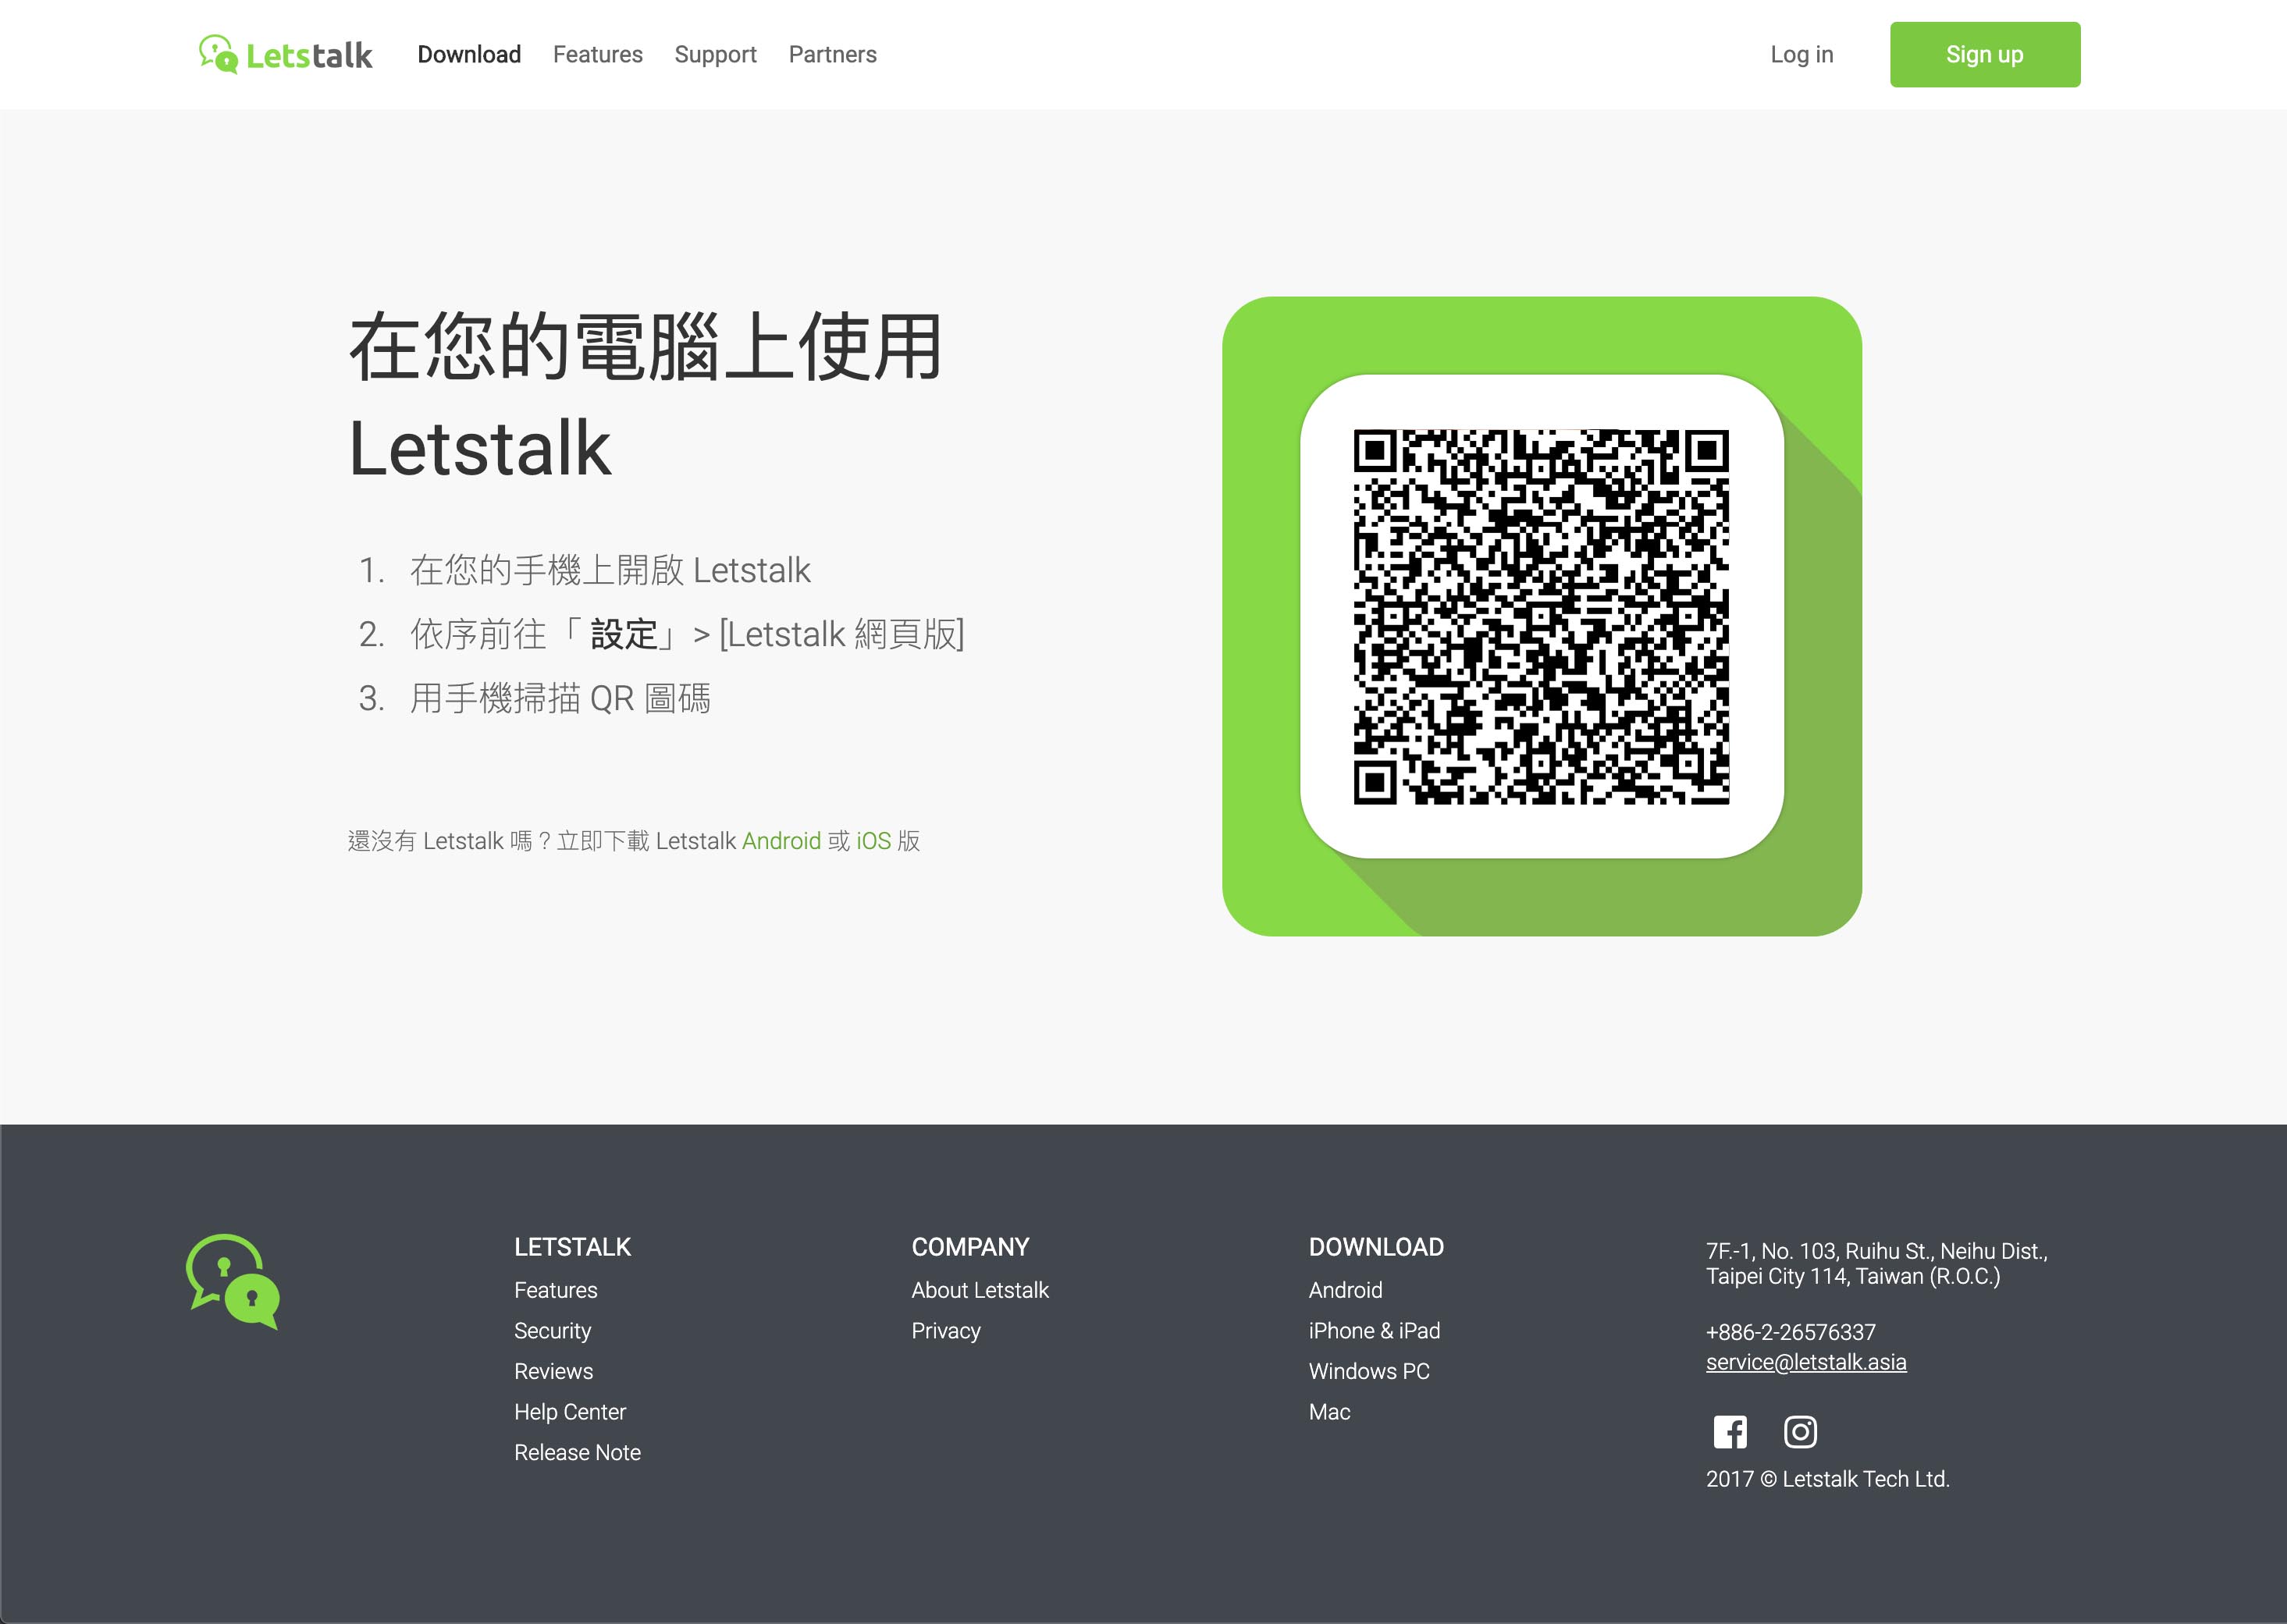
Task: Follow the green Android download link
Action: [781, 841]
